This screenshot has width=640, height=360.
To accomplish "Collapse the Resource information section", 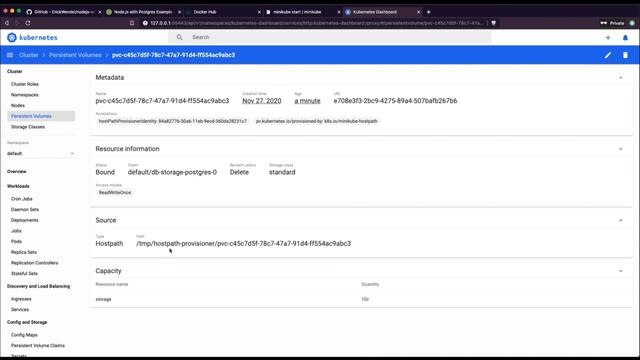I will click(x=620, y=149).
